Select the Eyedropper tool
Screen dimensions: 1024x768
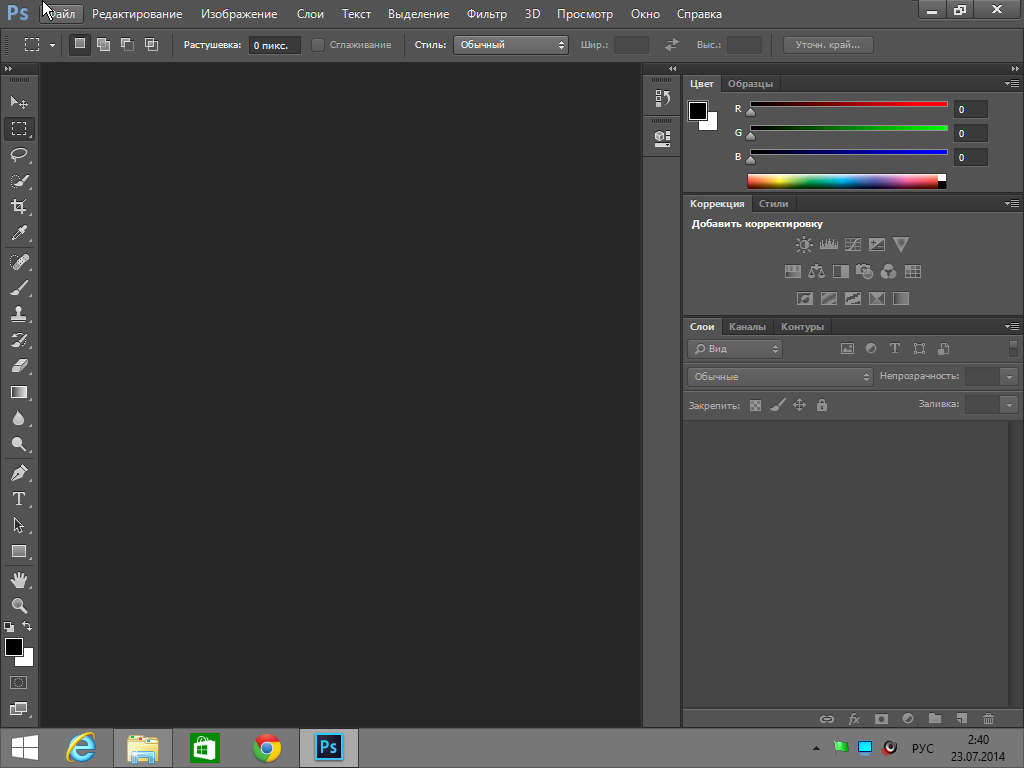(18, 233)
